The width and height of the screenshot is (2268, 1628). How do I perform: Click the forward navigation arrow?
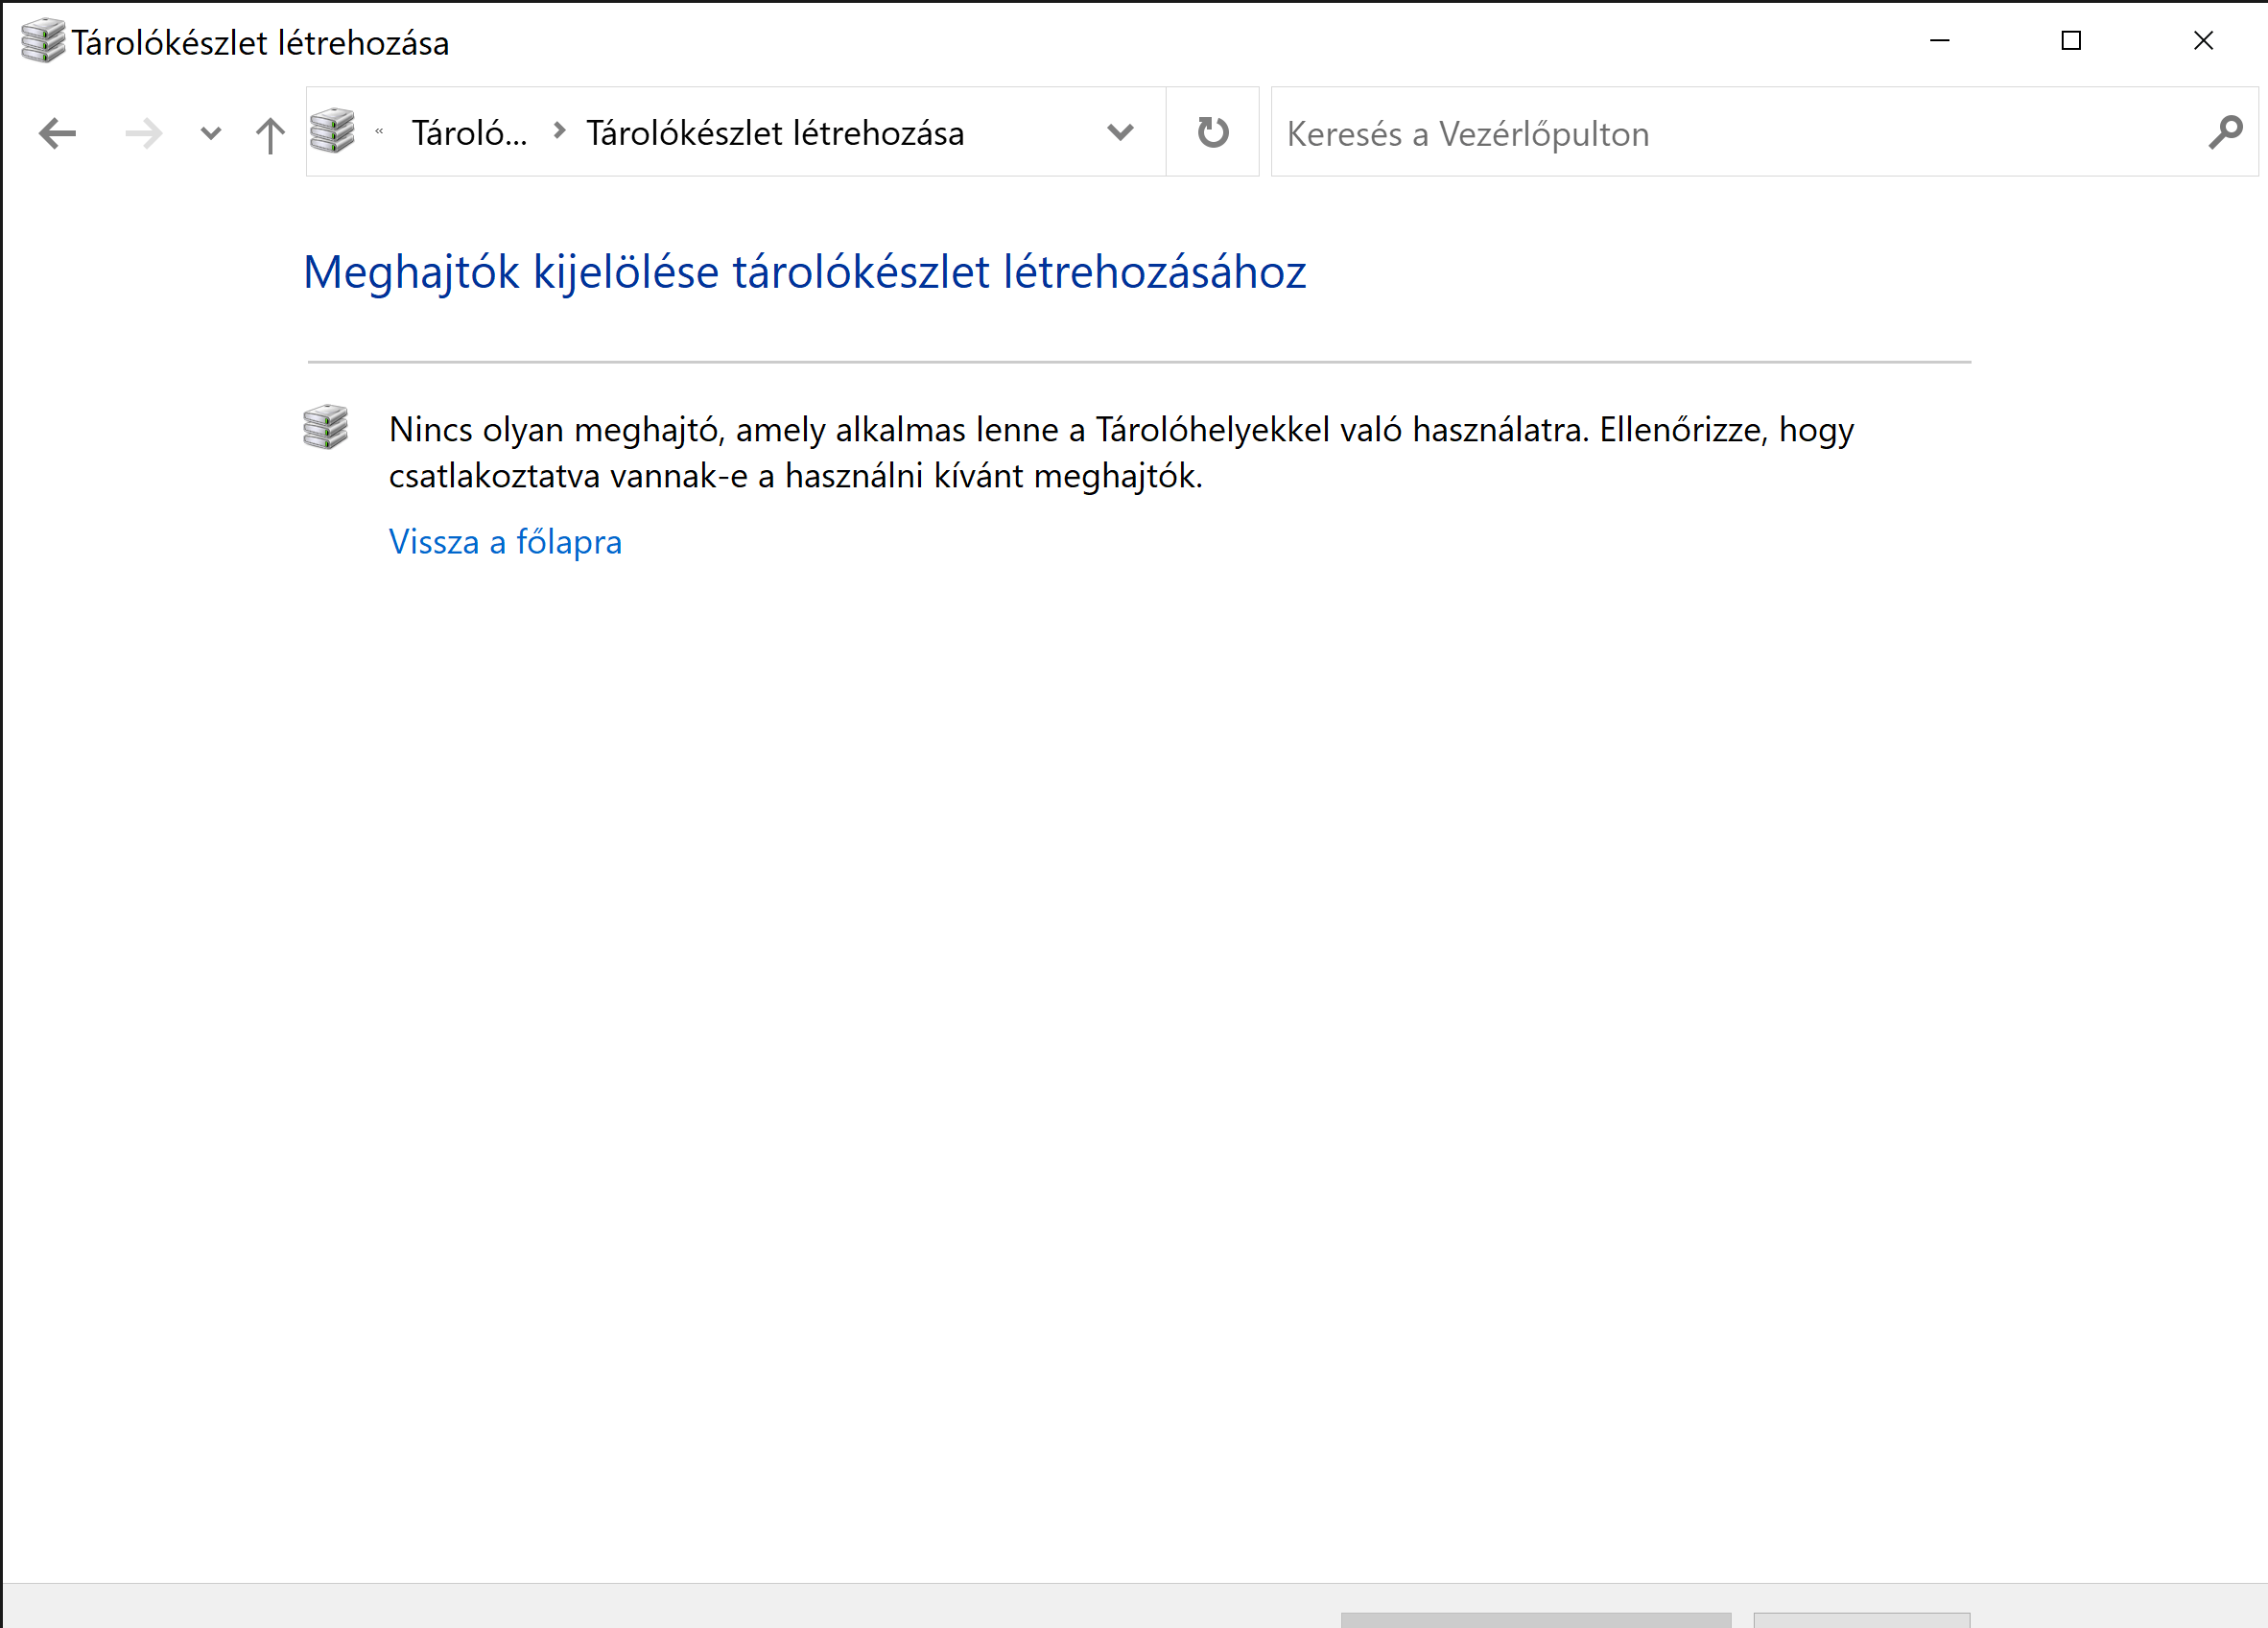click(x=143, y=133)
